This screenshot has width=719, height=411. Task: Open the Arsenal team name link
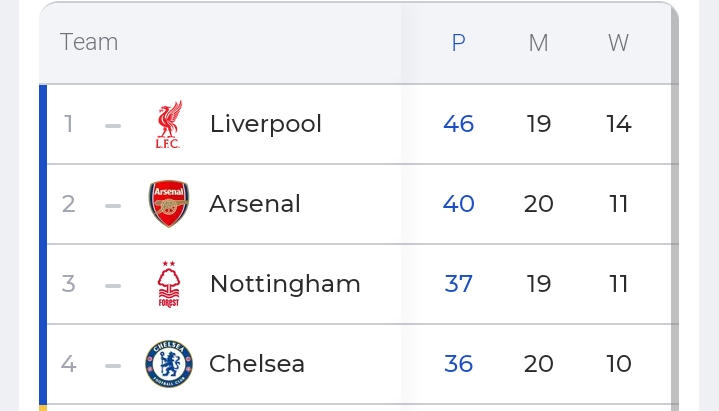coord(255,204)
